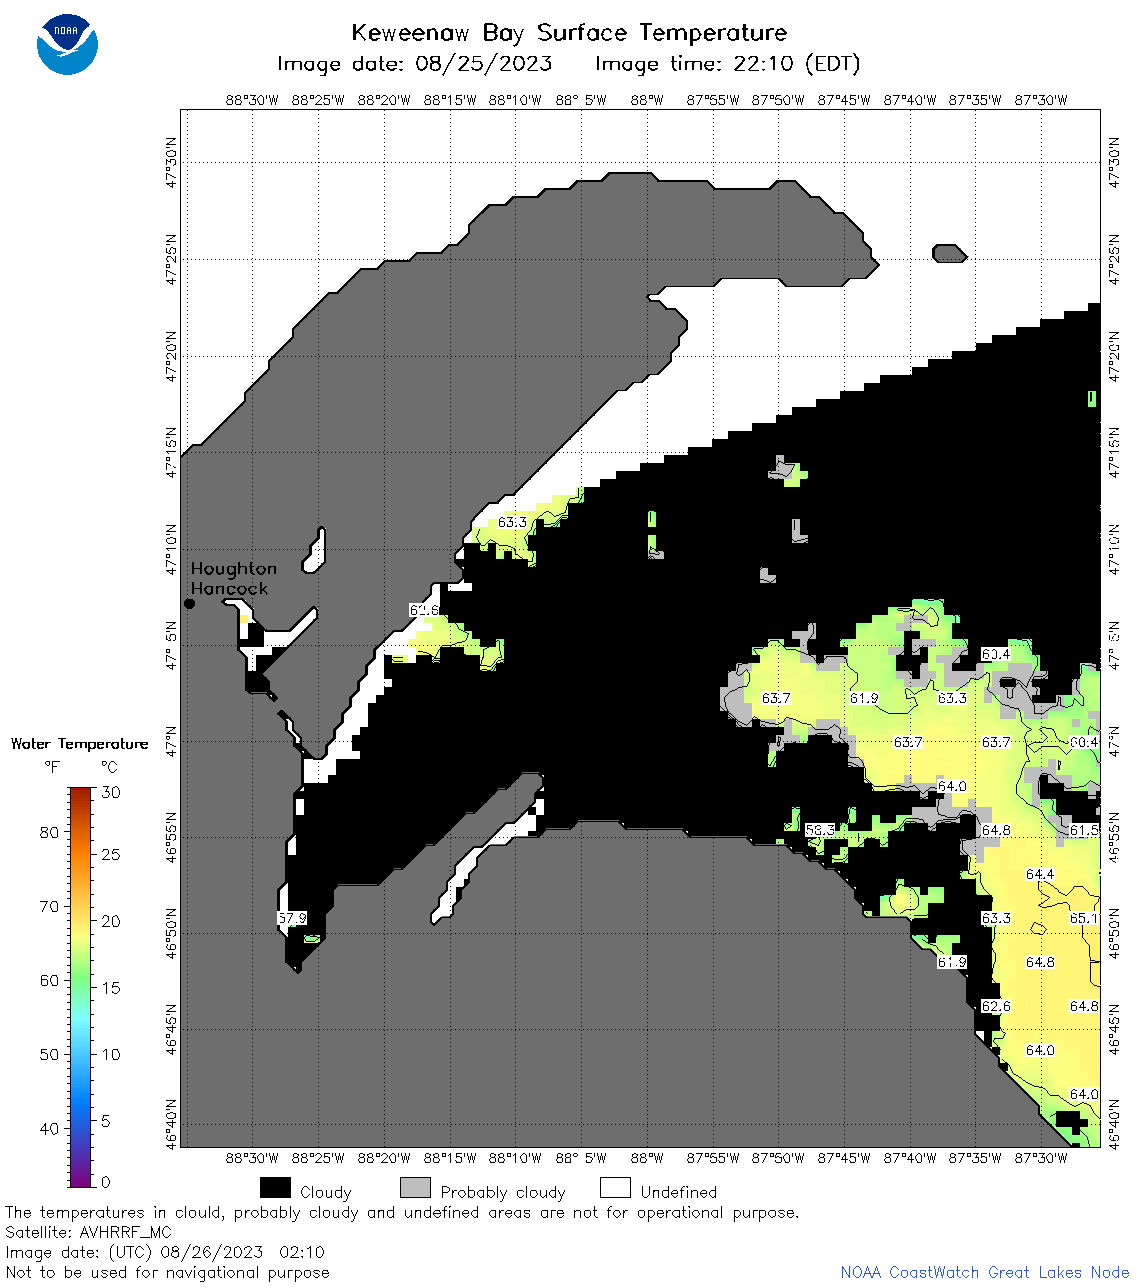1140x1288 pixels.
Task: Click 'Not to be used for navigational purpose'
Action: [x=167, y=1272]
